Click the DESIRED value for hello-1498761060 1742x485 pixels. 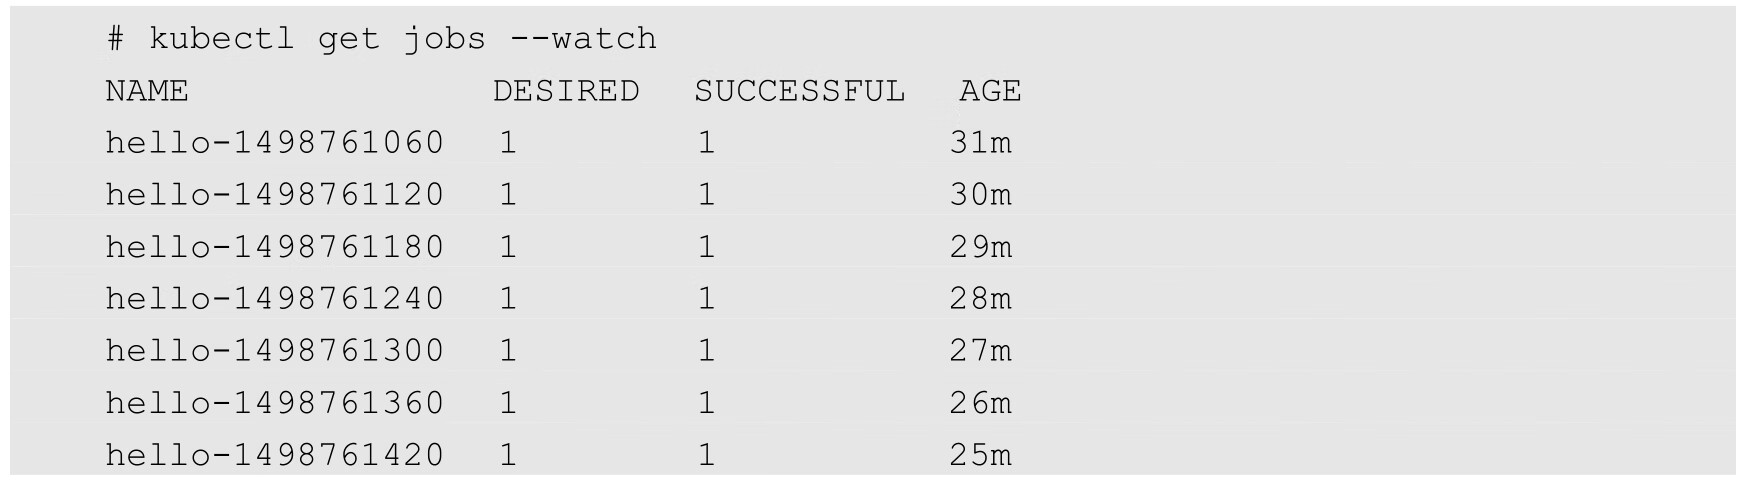click(508, 143)
